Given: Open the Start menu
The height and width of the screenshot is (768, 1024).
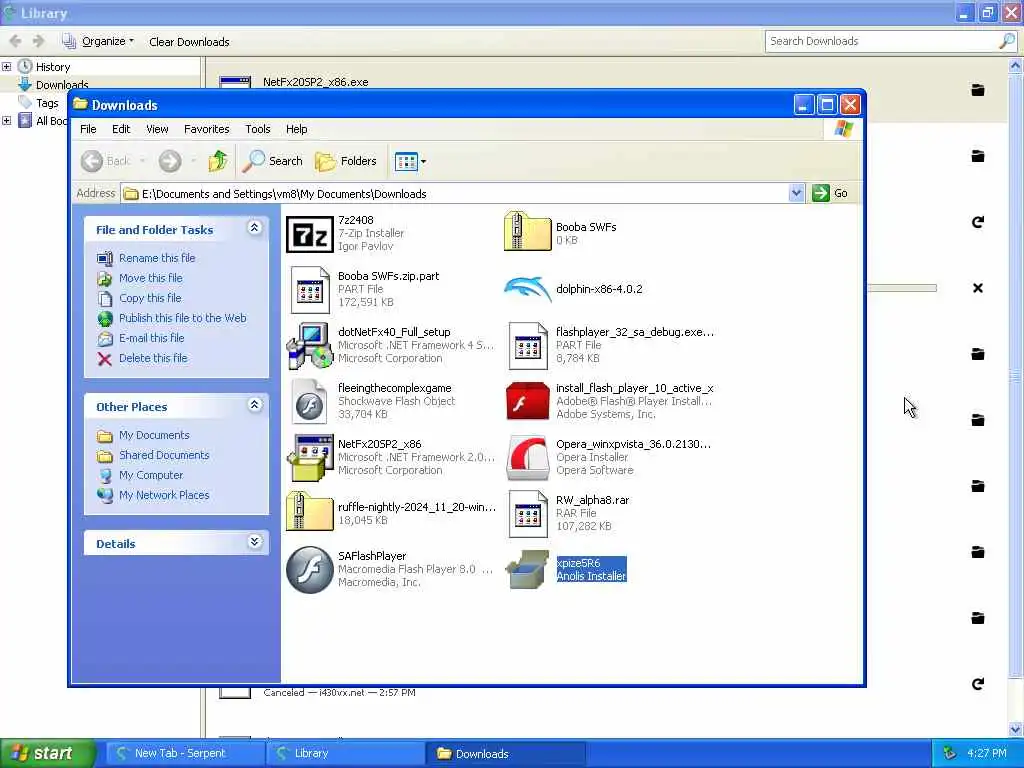Looking at the screenshot, I should click(x=47, y=753).
